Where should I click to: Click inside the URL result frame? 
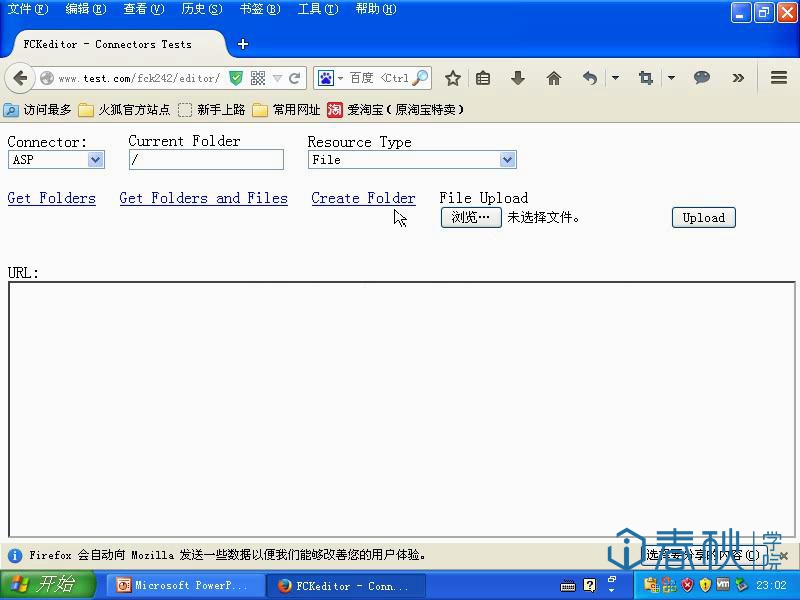(x=402, y=409)
